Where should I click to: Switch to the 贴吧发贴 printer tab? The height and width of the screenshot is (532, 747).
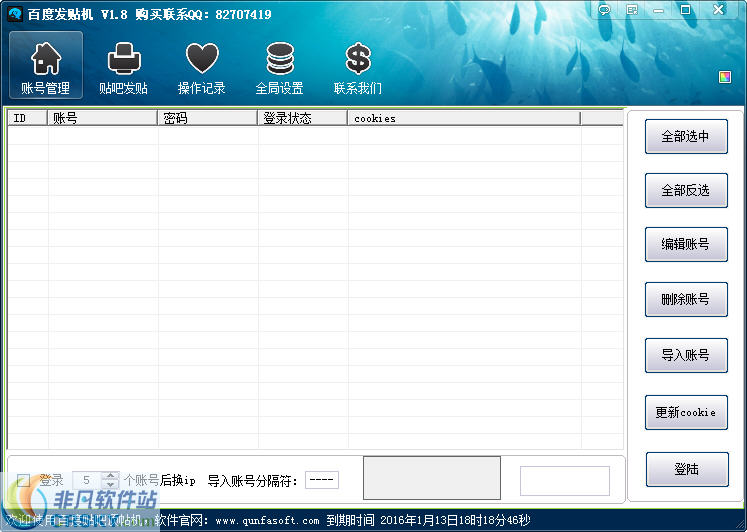(x=123, y=68)
